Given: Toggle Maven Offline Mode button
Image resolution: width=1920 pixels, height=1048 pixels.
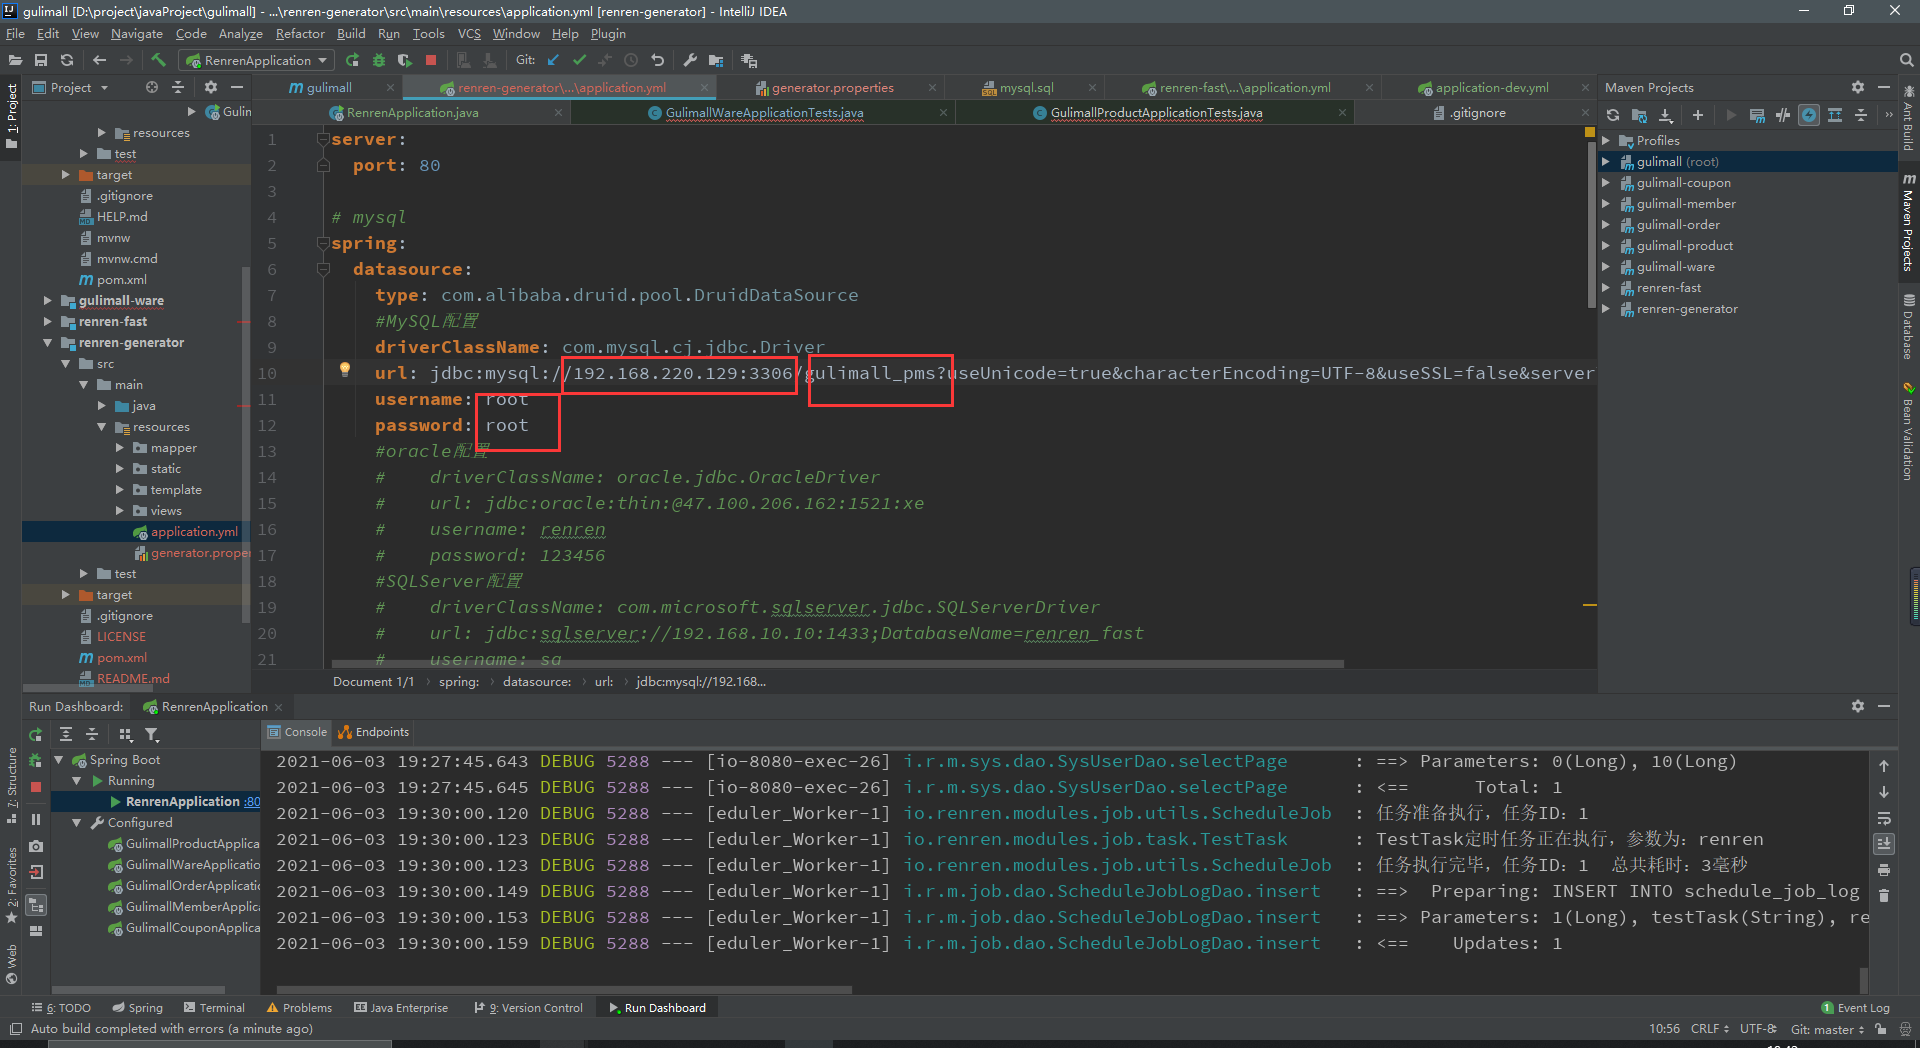Looking at the screenshot, I should 1783,115.
